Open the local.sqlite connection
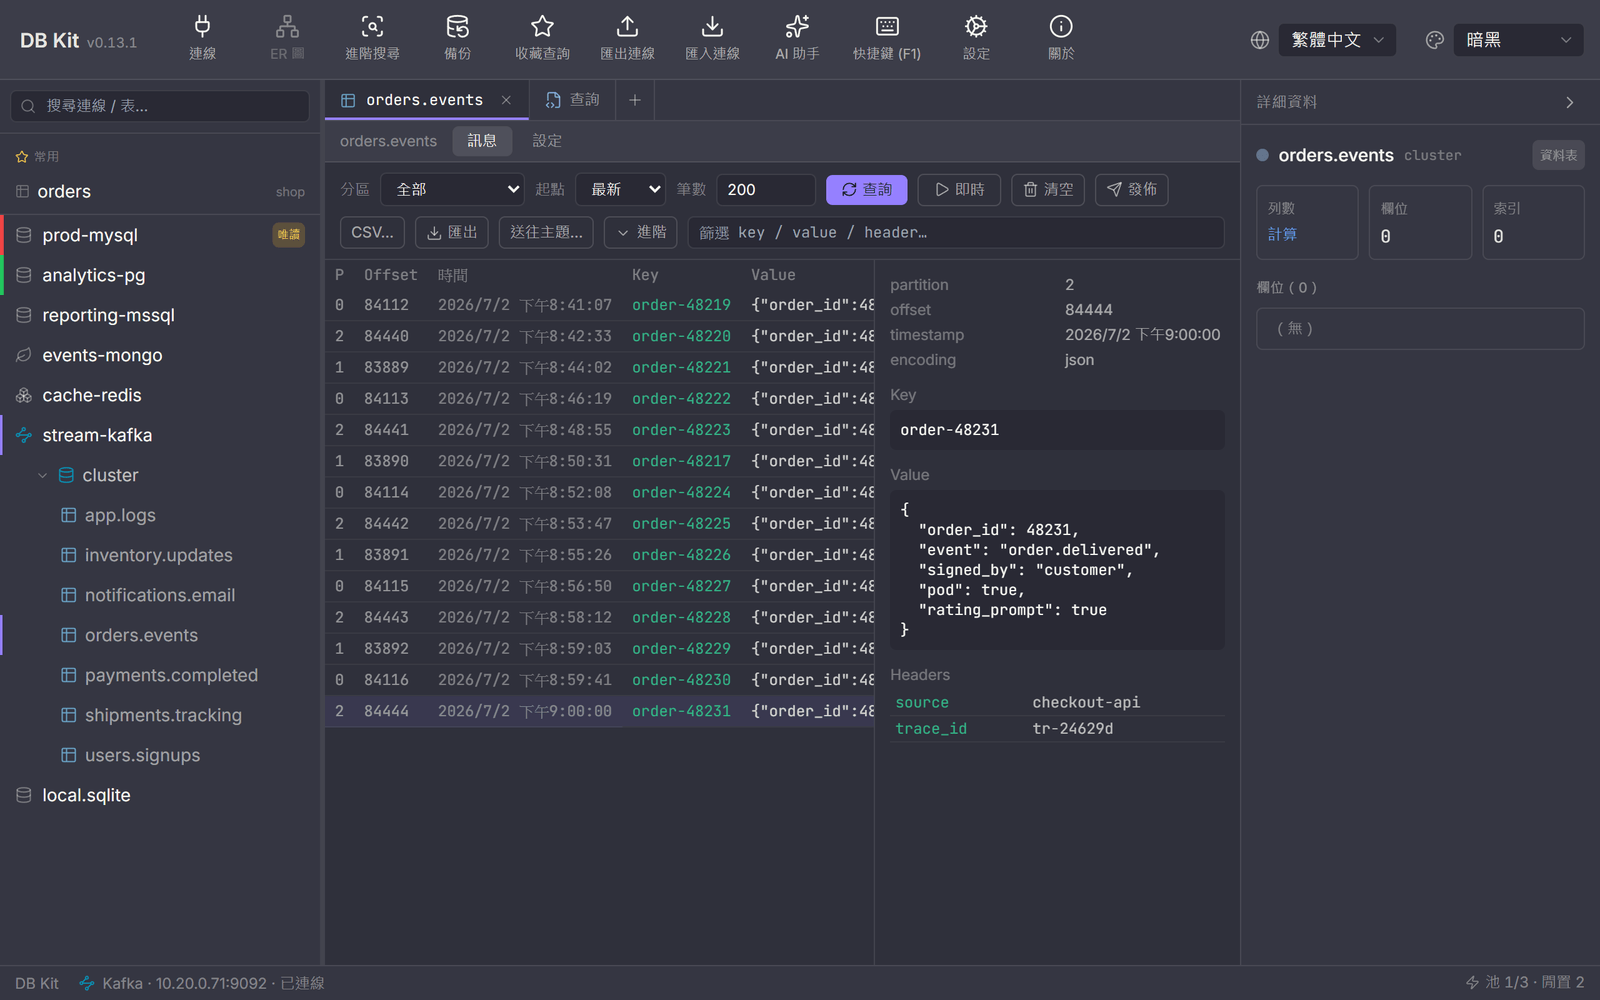 click(160, 795)
